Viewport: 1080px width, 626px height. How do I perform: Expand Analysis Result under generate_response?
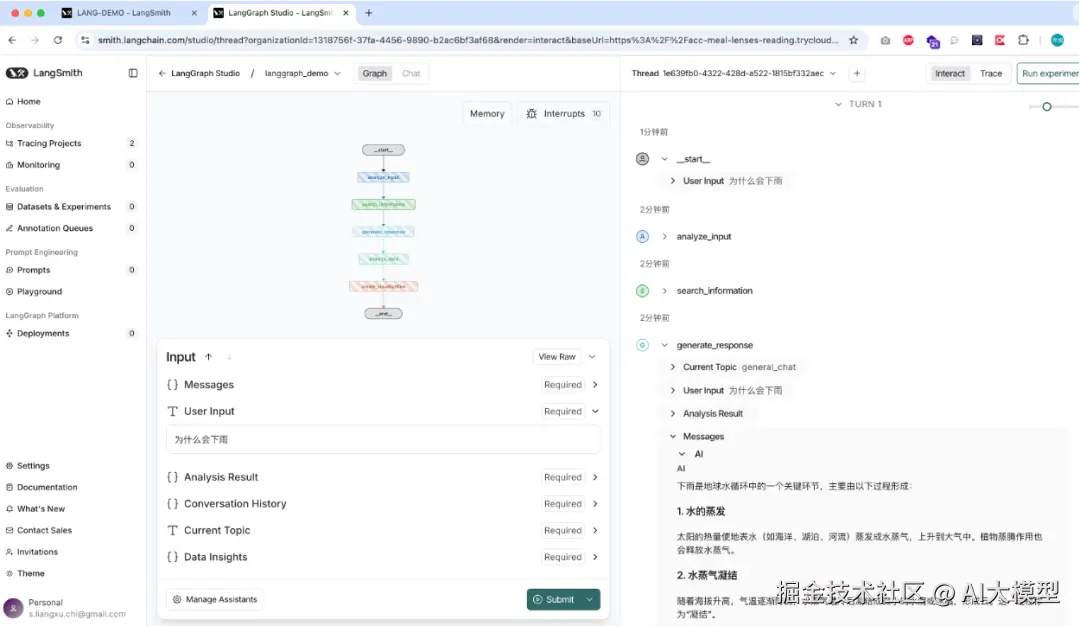[x=673, y=414]
